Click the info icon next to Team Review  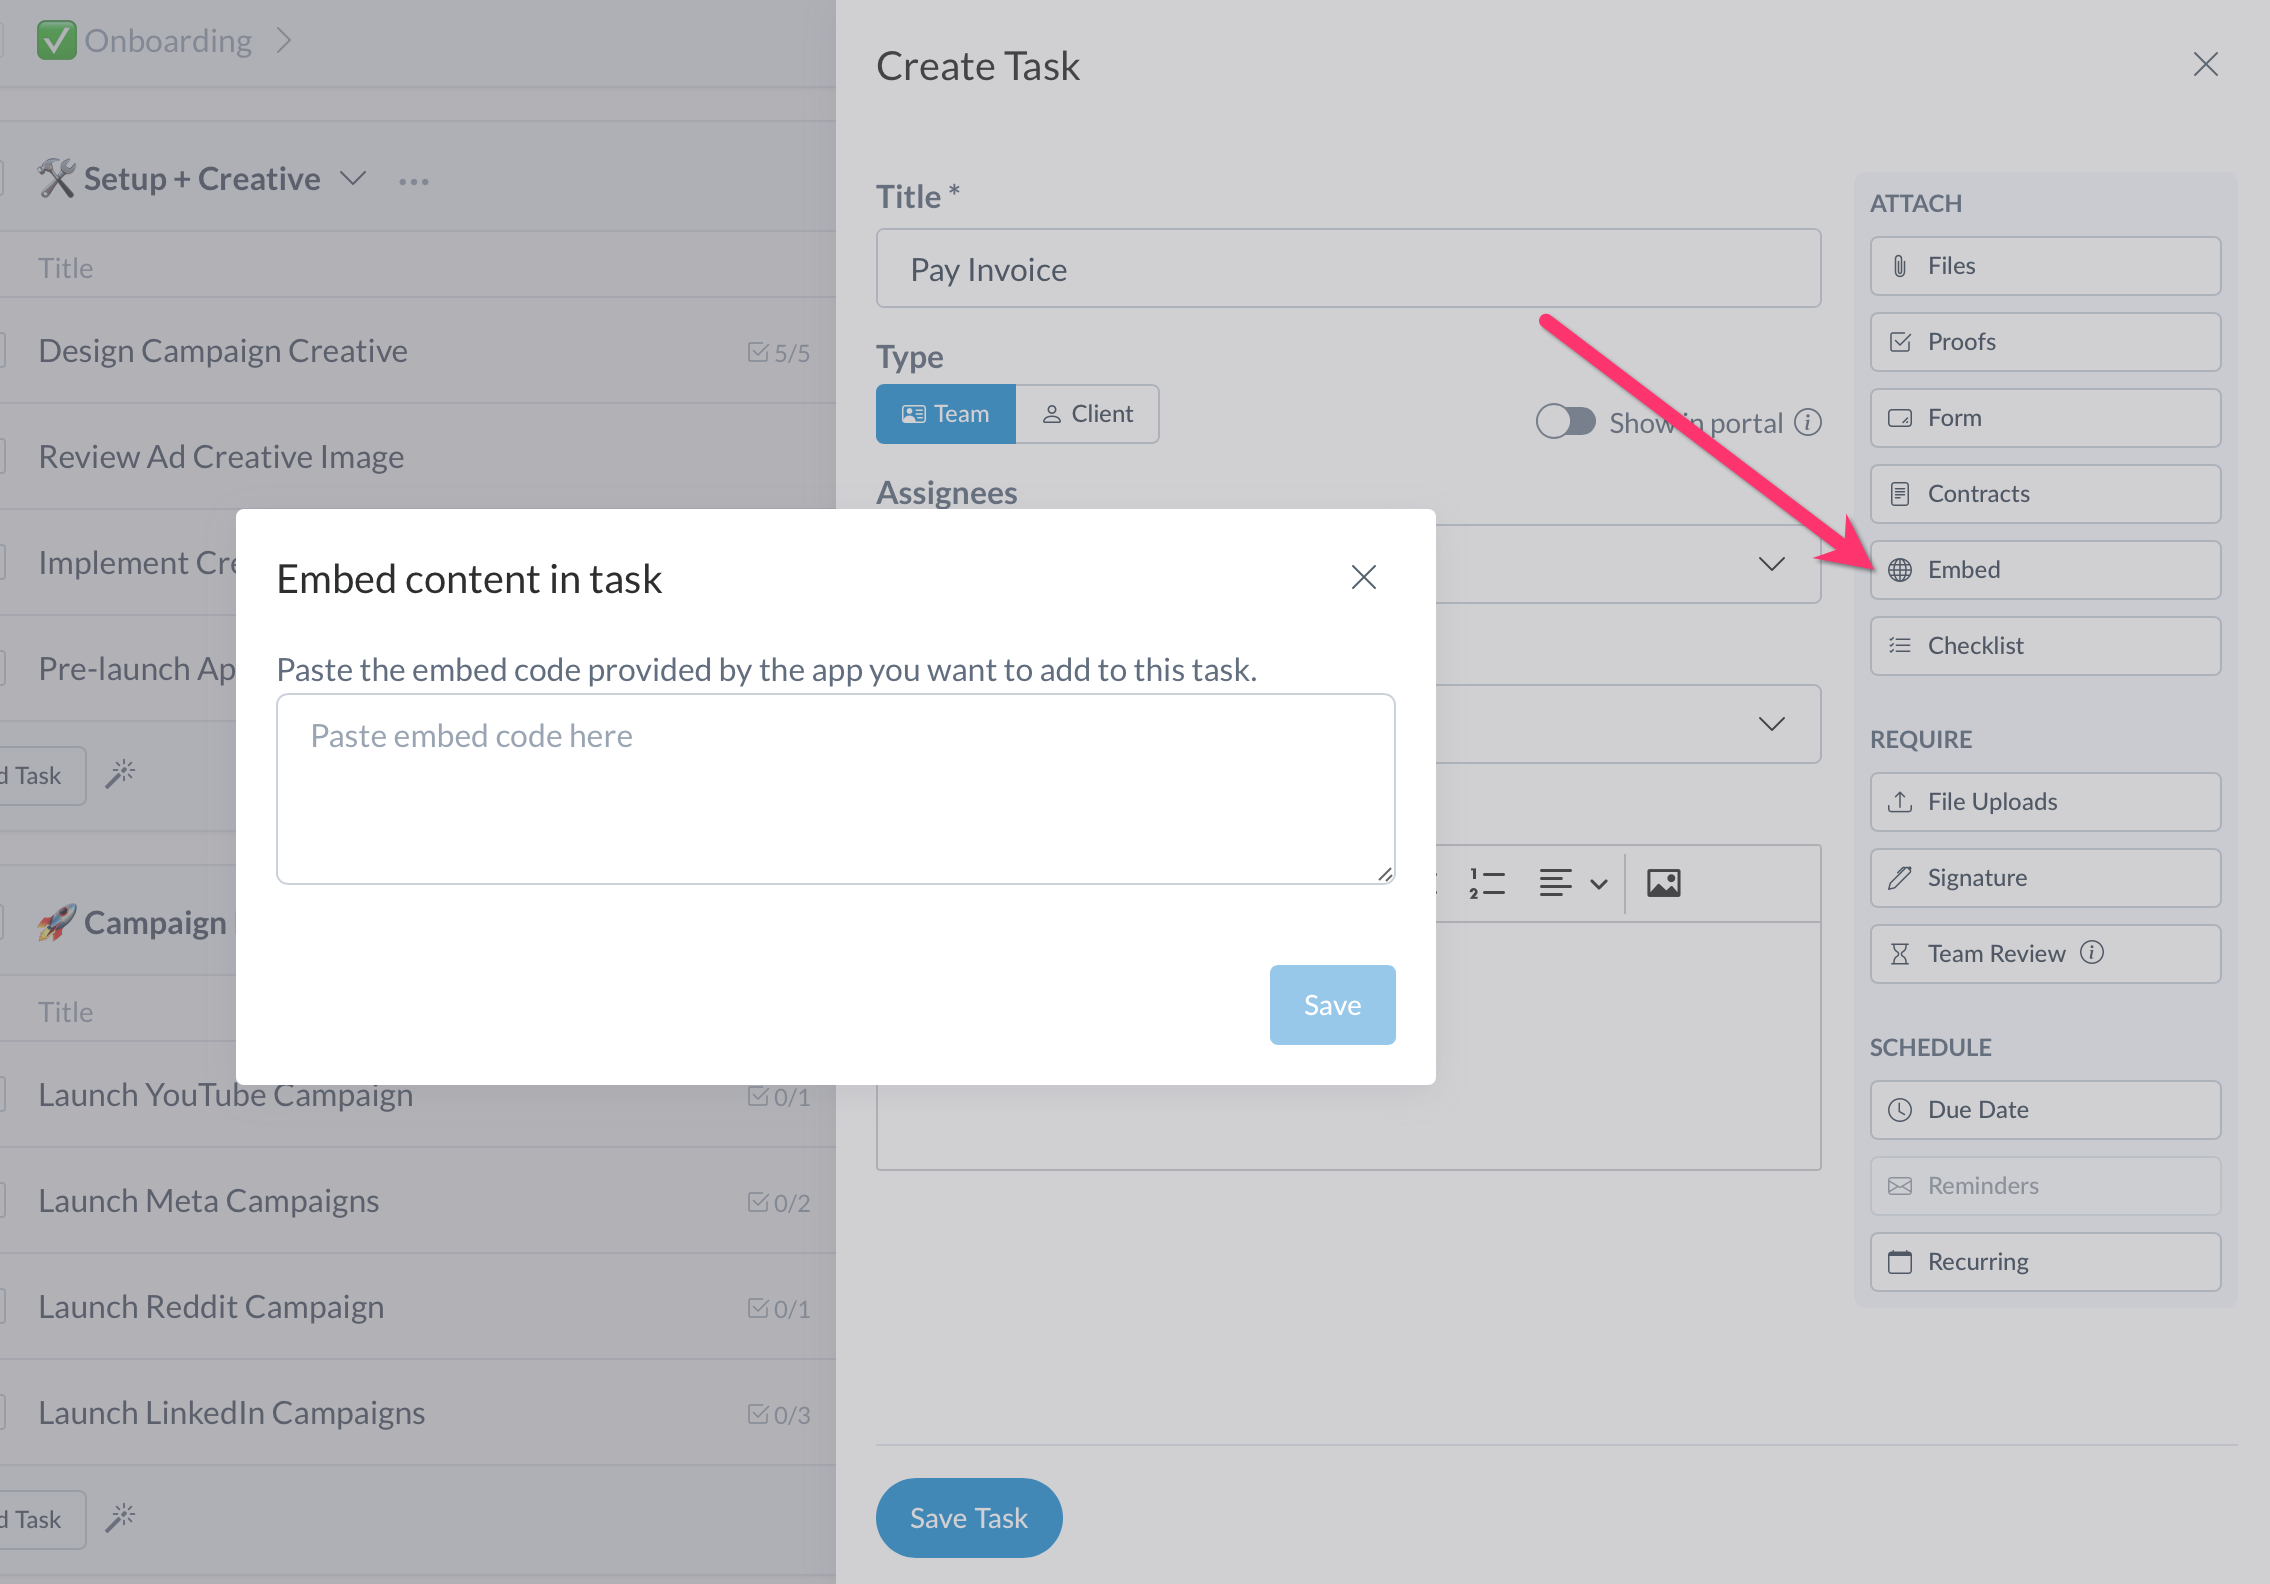click(2092, 952)
